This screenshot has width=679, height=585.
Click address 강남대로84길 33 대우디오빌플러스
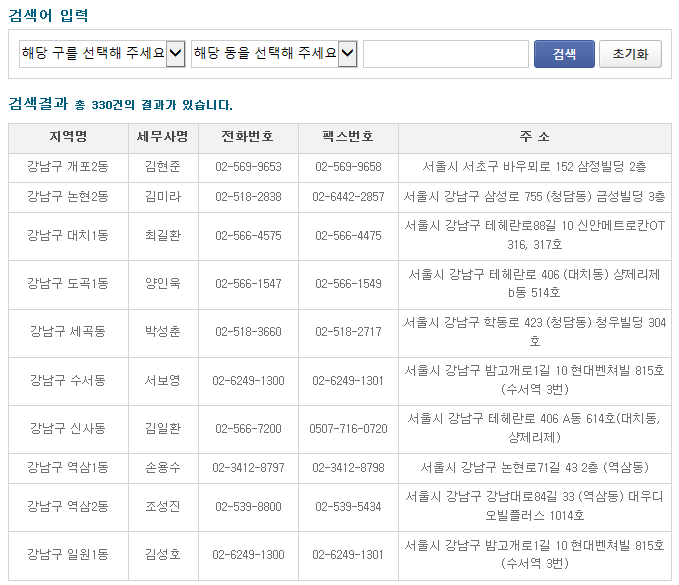[535, 506]
